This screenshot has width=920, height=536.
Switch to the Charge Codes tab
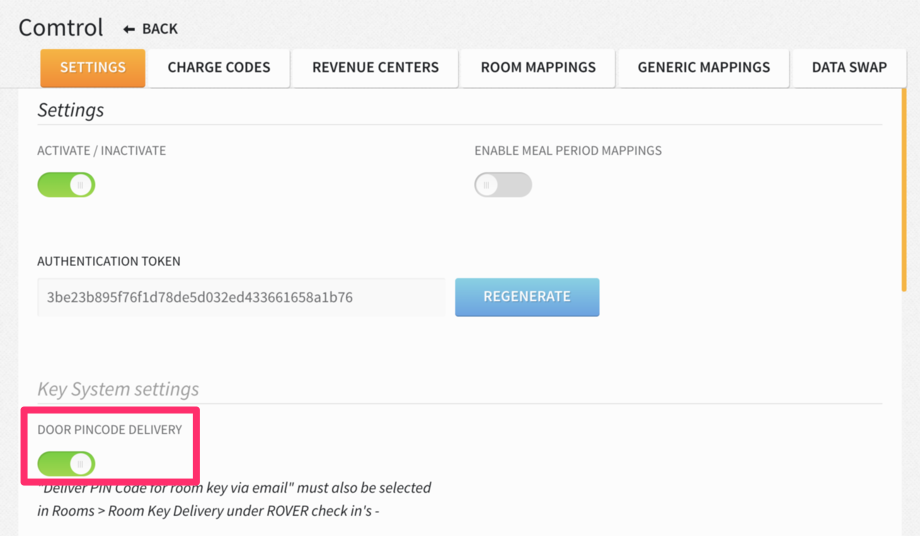point(219,68)
